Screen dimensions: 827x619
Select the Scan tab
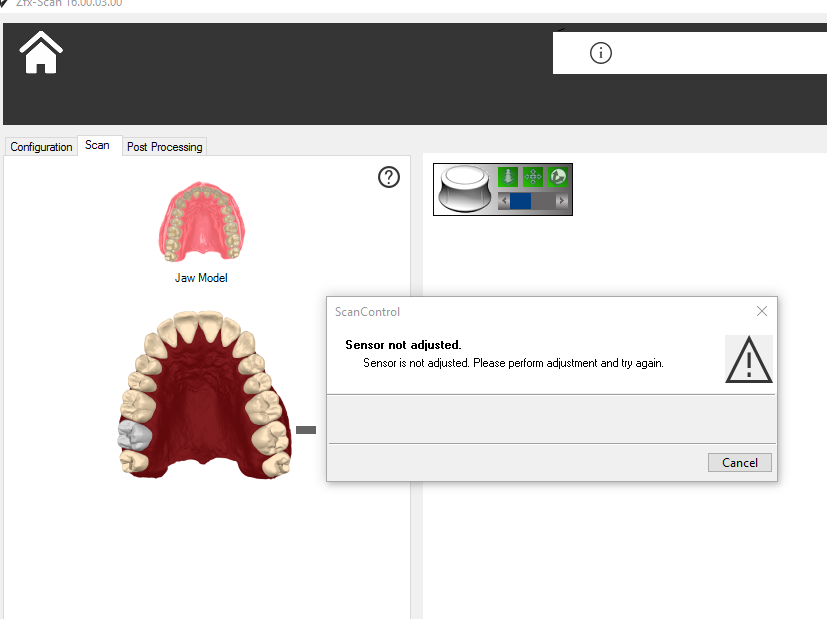point(97,146)
